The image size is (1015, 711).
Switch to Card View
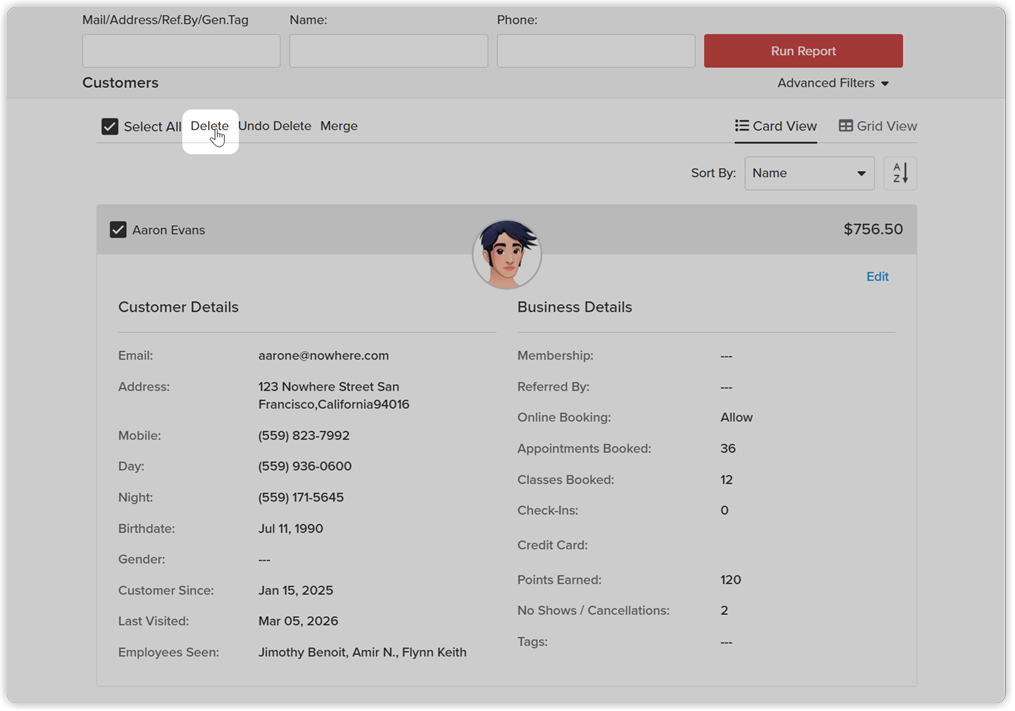[775, 126]
